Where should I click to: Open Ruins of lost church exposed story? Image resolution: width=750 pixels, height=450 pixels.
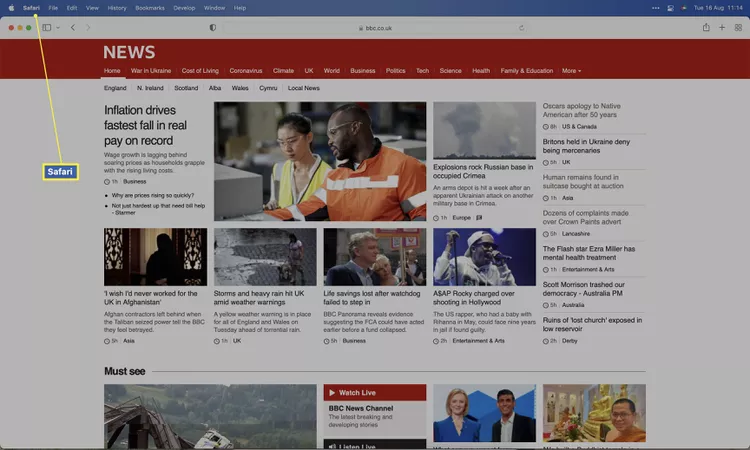point(592,324)
